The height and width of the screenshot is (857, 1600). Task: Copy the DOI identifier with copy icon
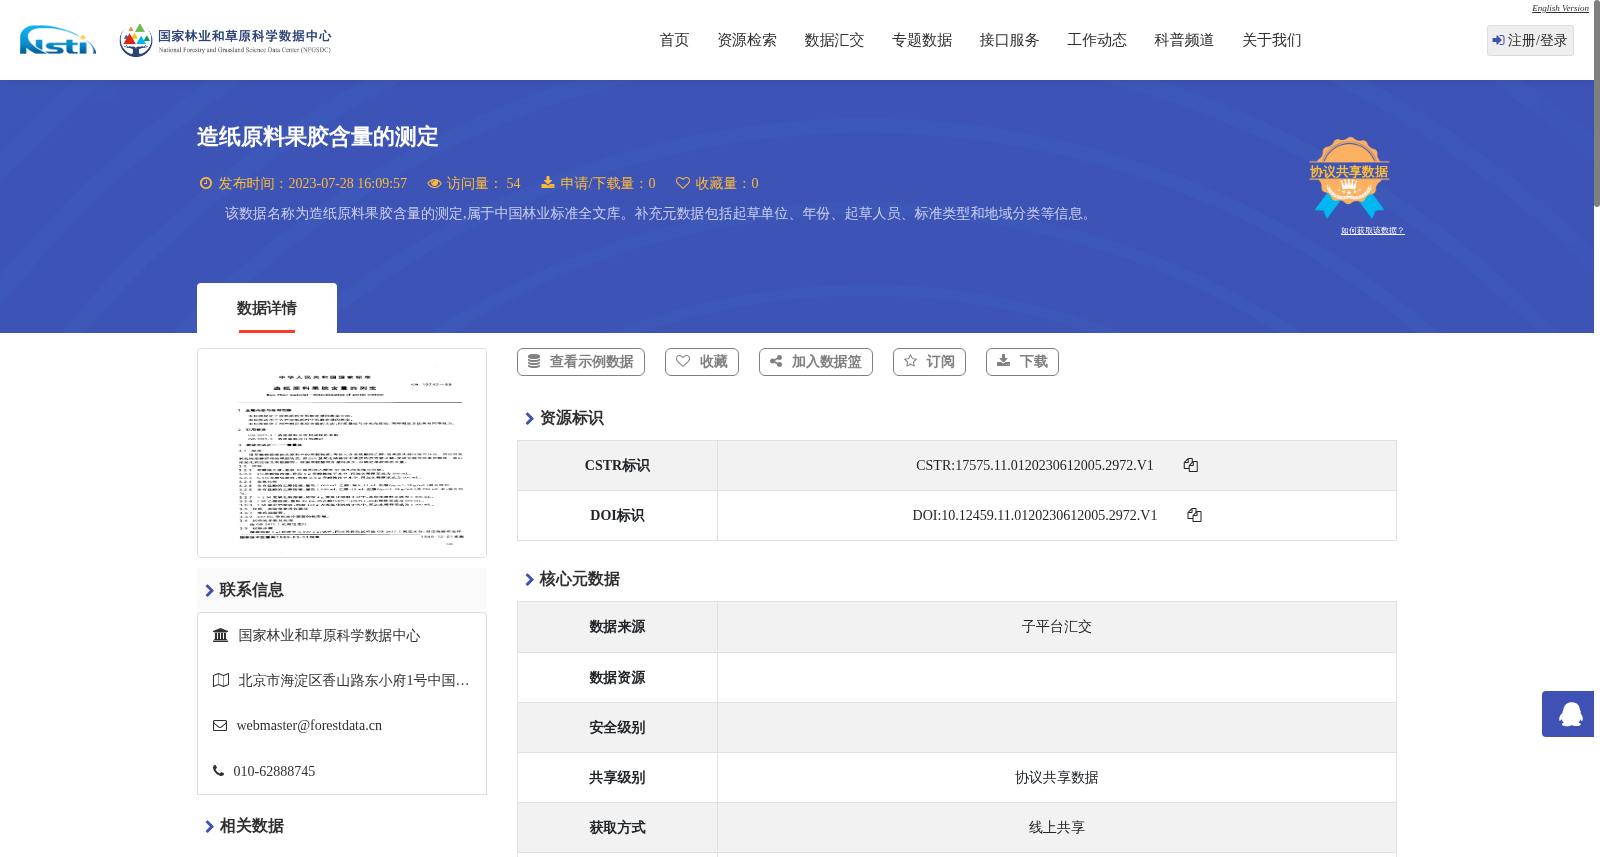(1194, 515)
